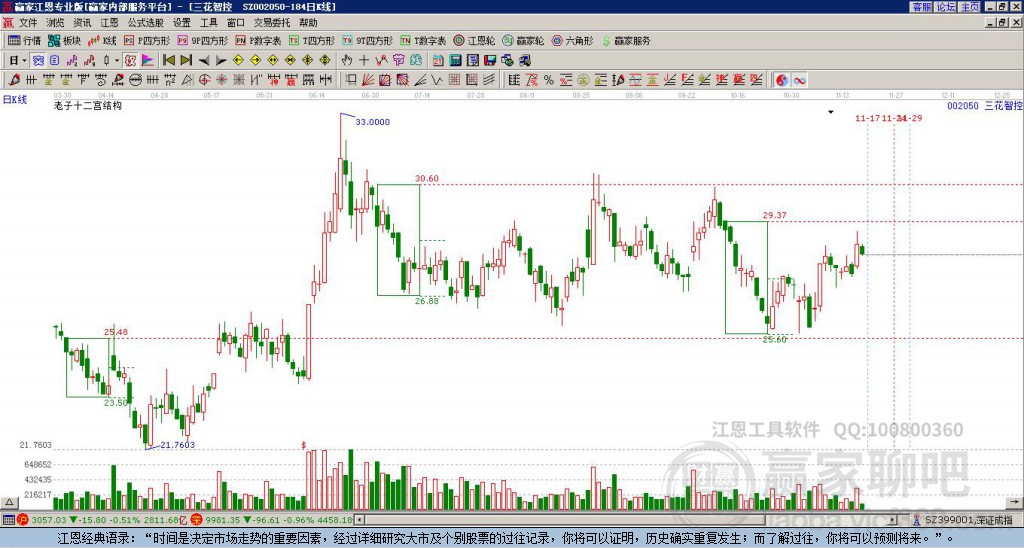Open the 江恩轮 tool
Image resolution: width=1024 pixels, height=548 pixels.
[475, 40]
